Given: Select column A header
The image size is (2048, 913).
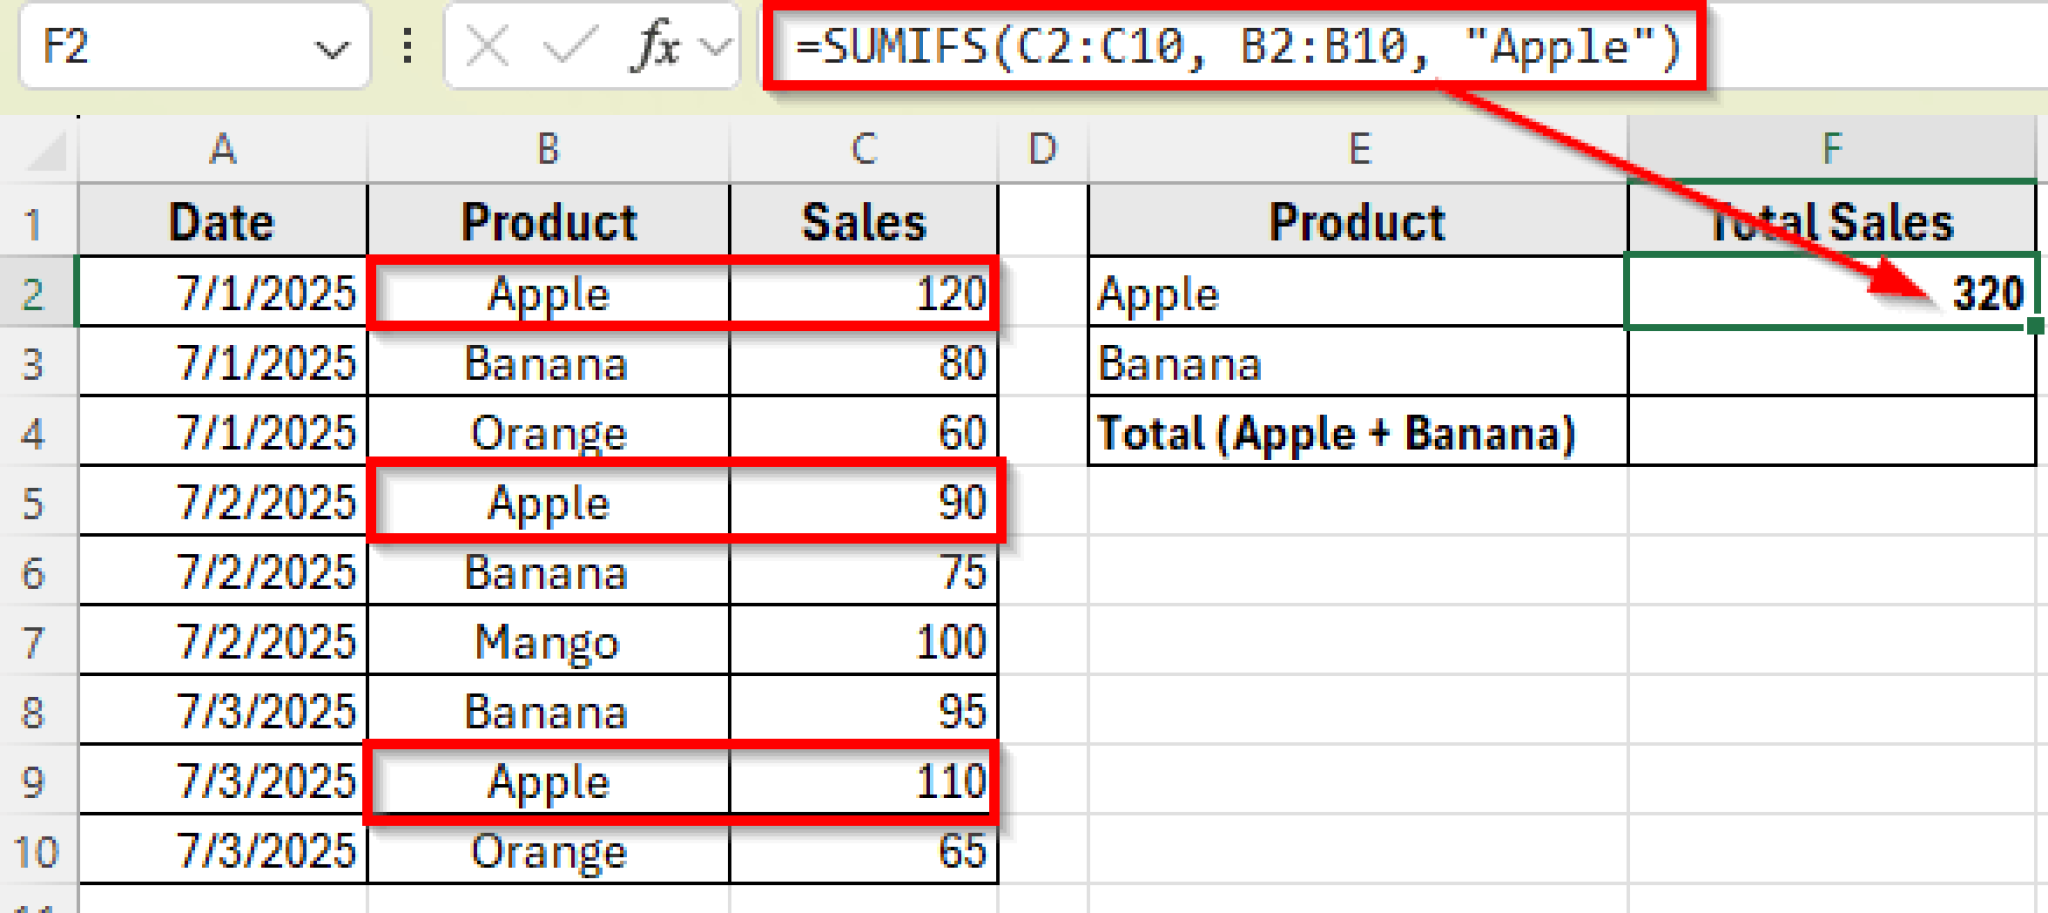Looking at the screenshot, I should pyautogui.click(x=222, y=150).
